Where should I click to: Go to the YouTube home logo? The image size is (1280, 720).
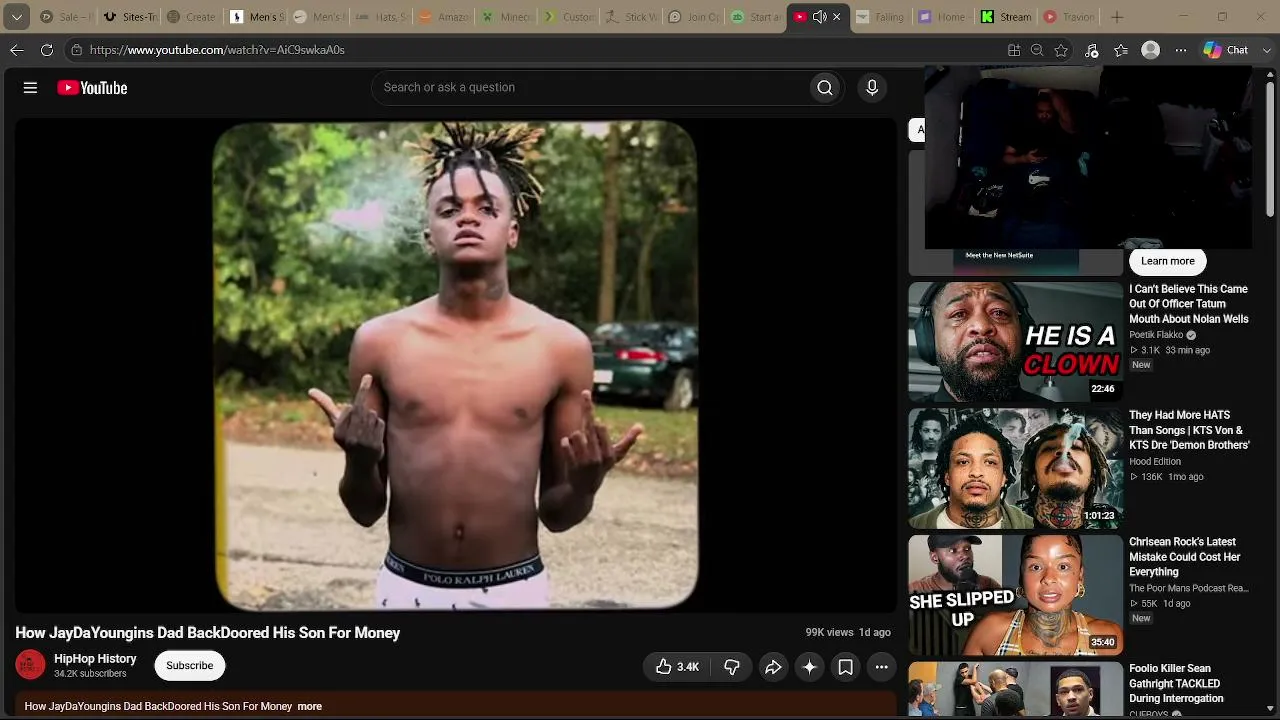(x=92, y=88)
